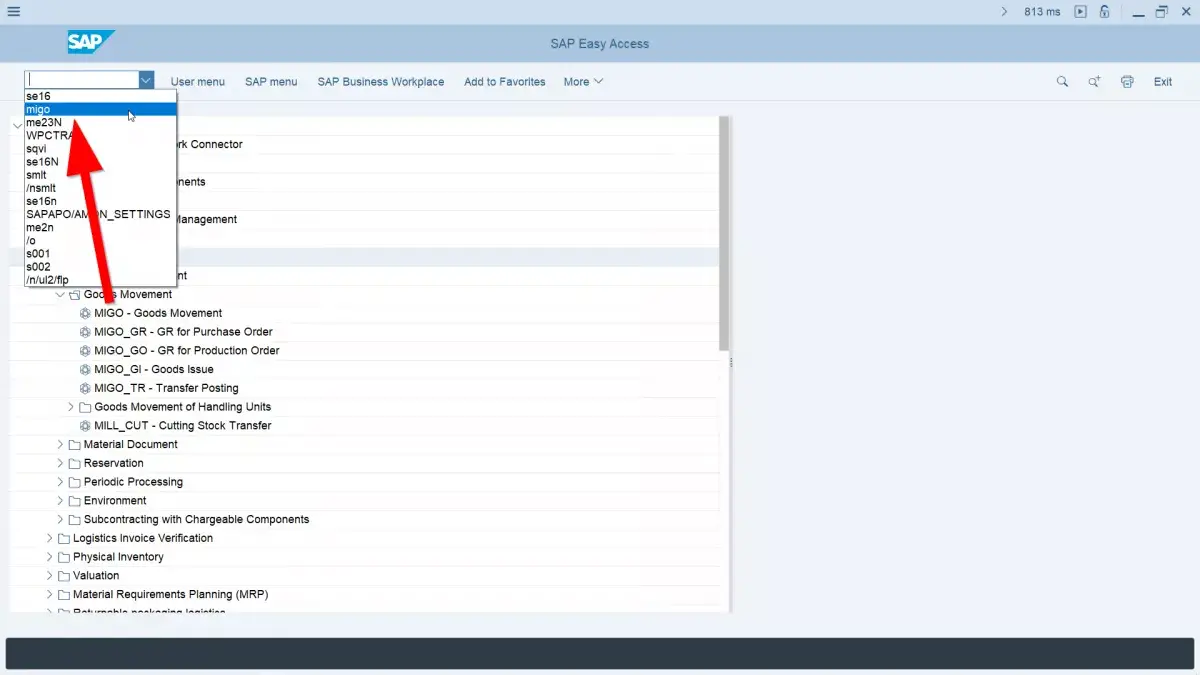The image size is (1200, 675).
Task: Open MIGO_TR - Transfer Posting entry
Action: click(x=166, y=388)
